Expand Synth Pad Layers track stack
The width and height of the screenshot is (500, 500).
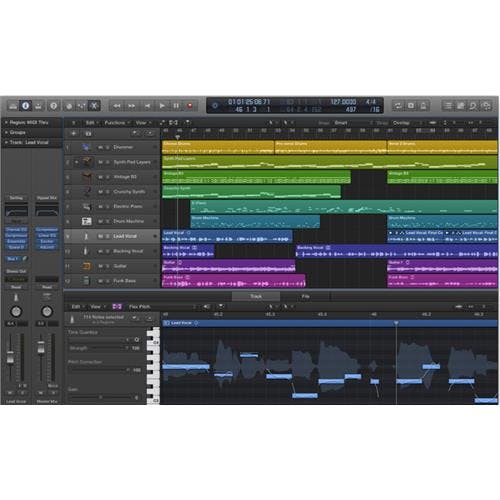pos(76,162)
